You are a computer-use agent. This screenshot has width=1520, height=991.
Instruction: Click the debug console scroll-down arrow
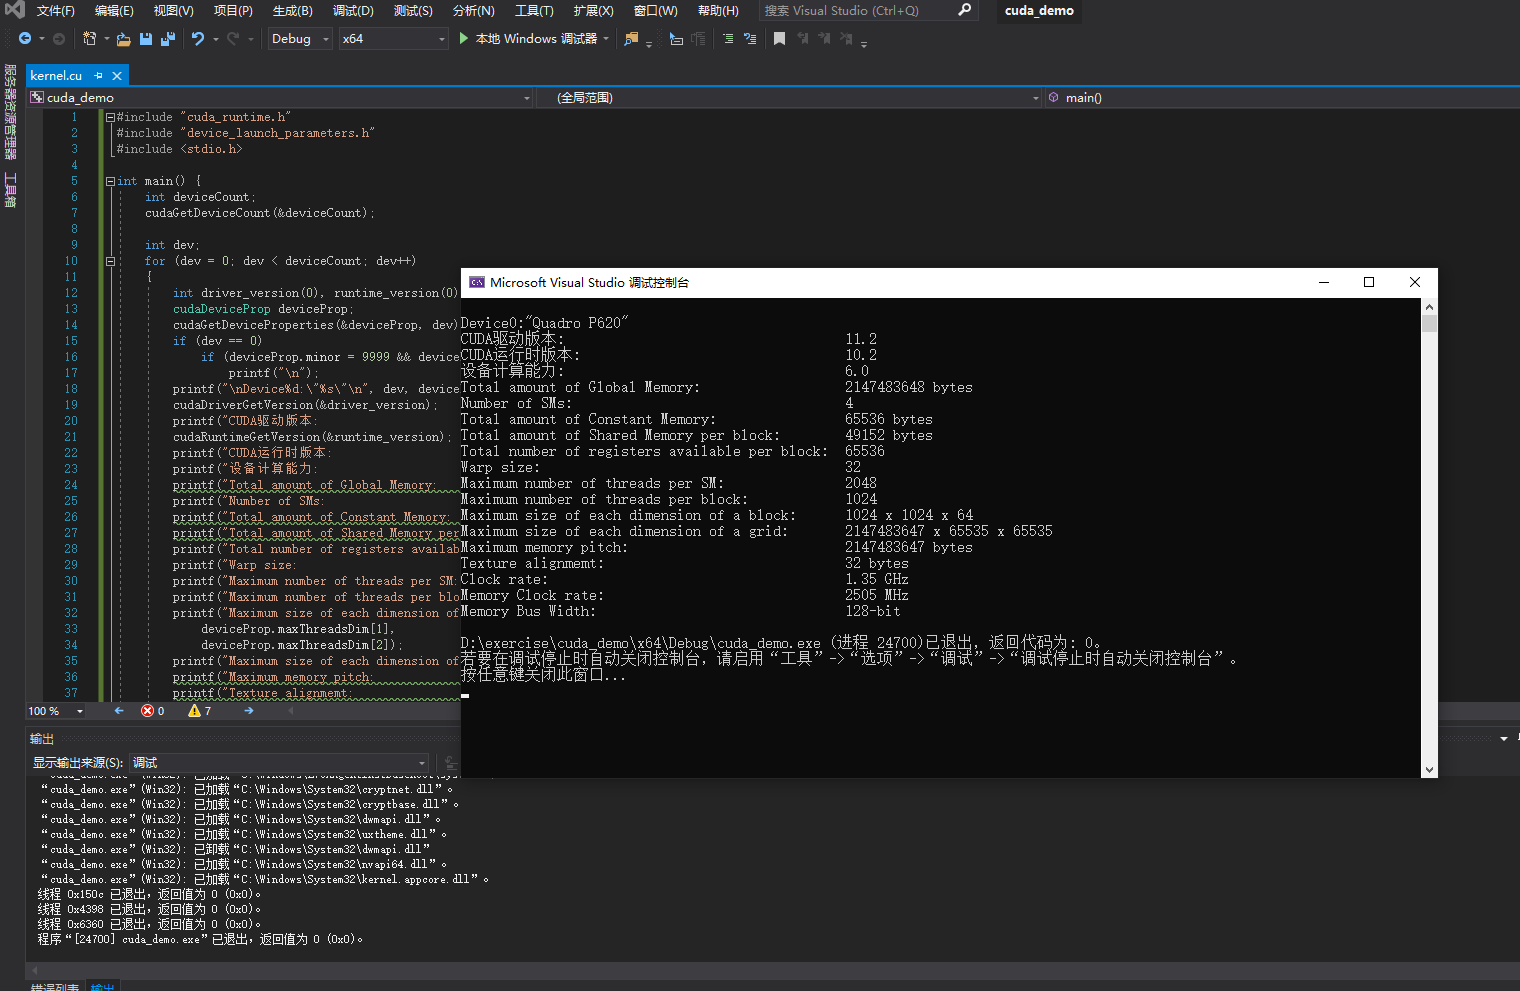[1429, 770]
